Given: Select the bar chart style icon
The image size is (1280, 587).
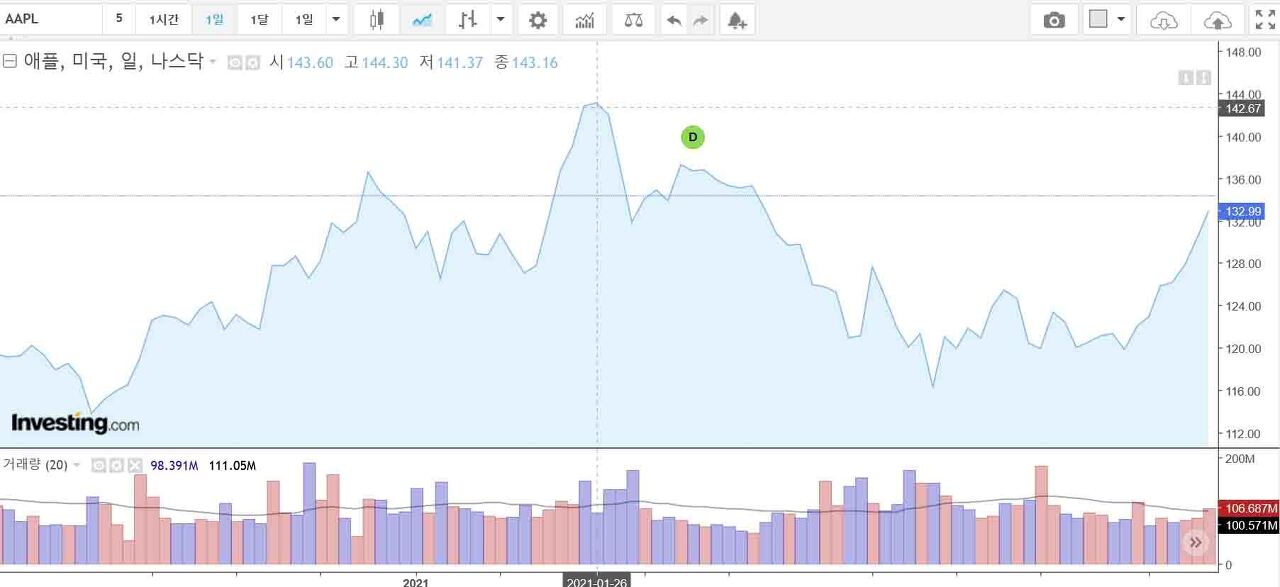Looking at the screenshot, I should pyautogui.click(x=467, y=19).
